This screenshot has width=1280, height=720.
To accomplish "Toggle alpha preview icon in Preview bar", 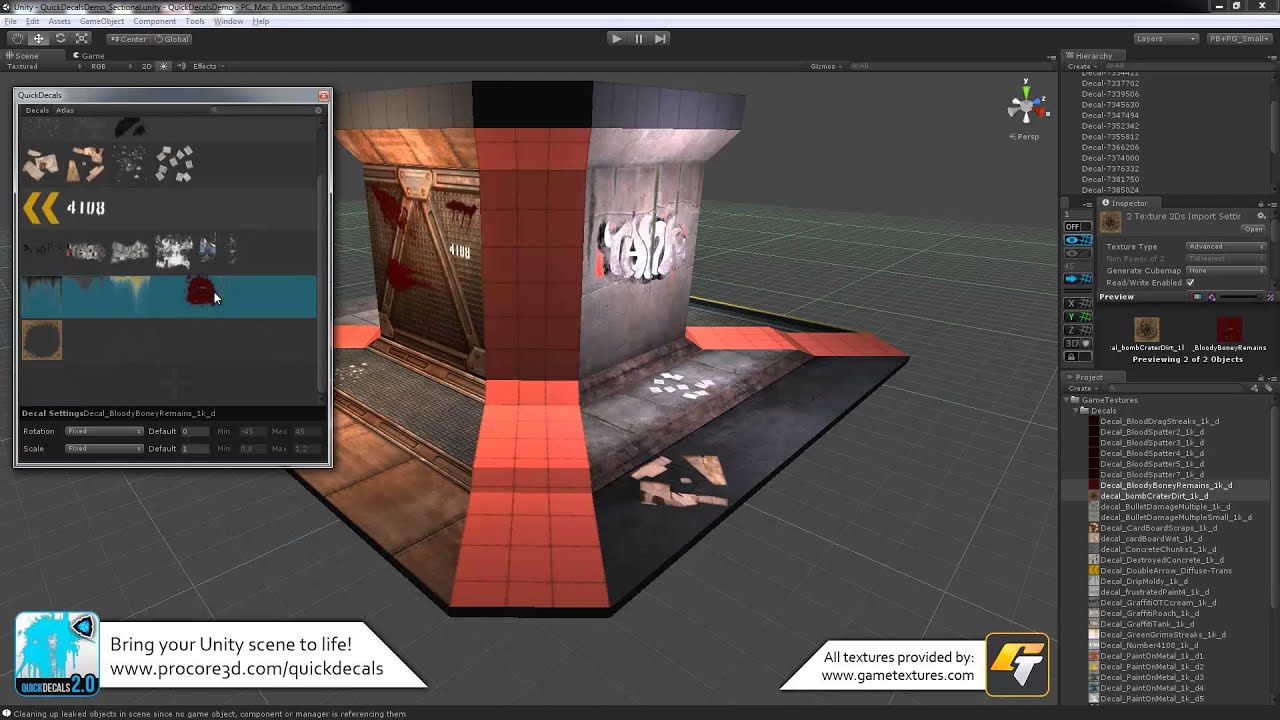I will coord(1211,297).
